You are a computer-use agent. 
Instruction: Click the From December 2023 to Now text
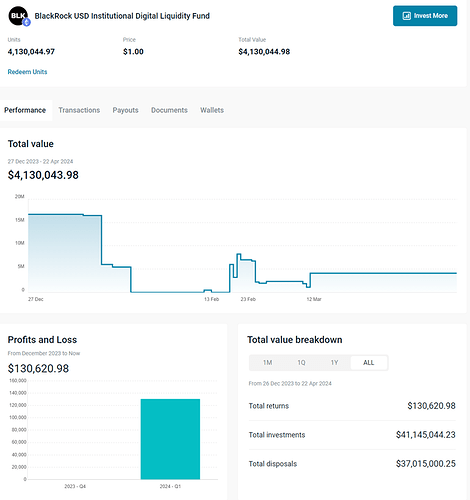click(x=44, y=353)
